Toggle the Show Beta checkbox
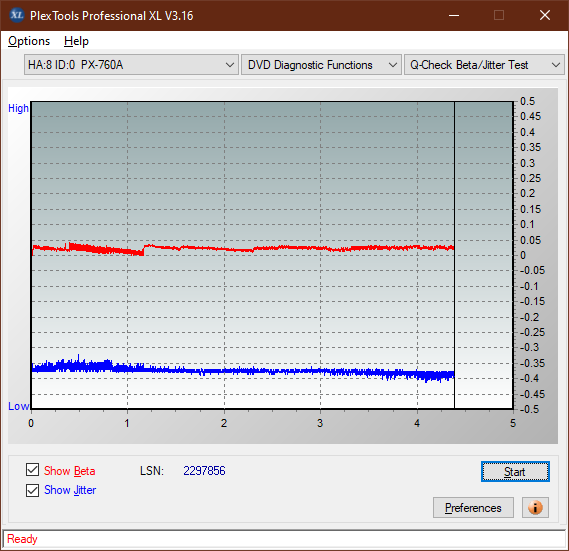 pyautogui.click(x=32, y=470)
